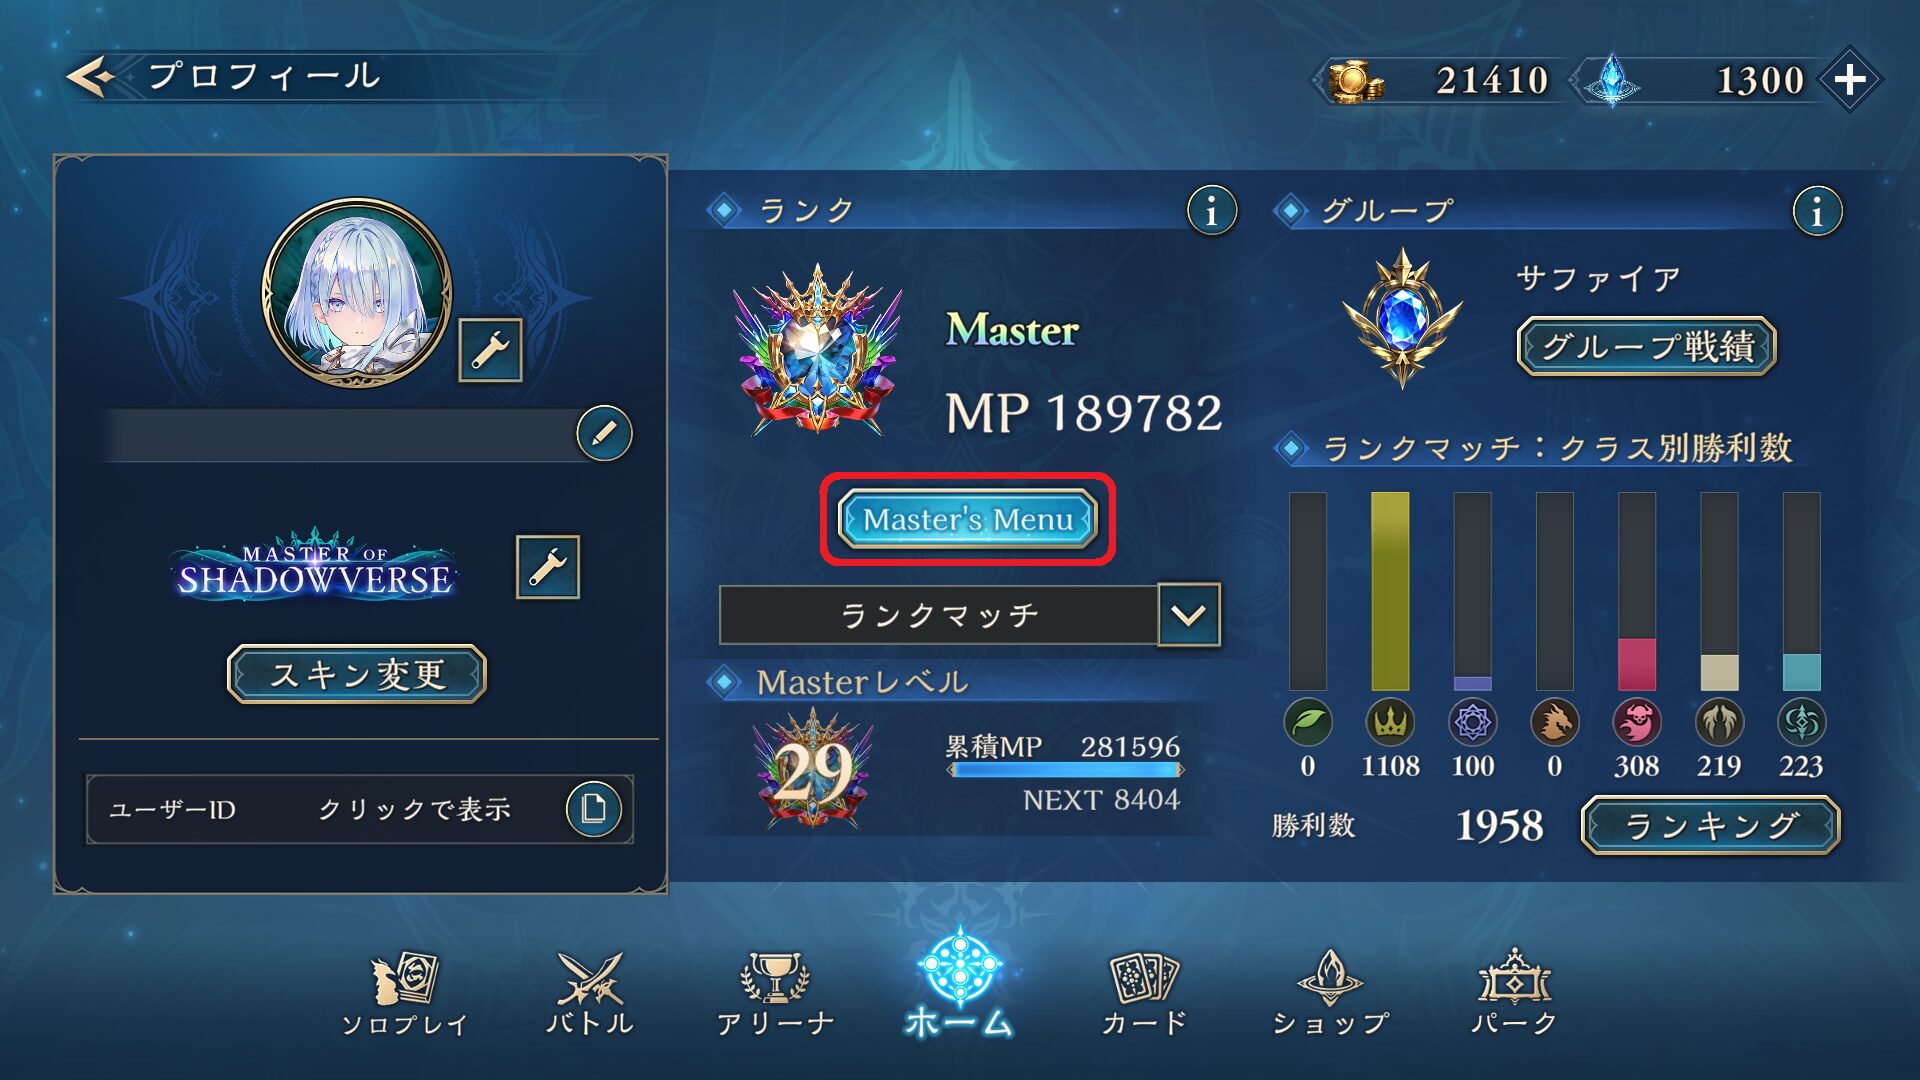Switch to the バトル tab
Viewport: 1920px width, 1080px height.
pyautogui.click(x=590, y=994)
